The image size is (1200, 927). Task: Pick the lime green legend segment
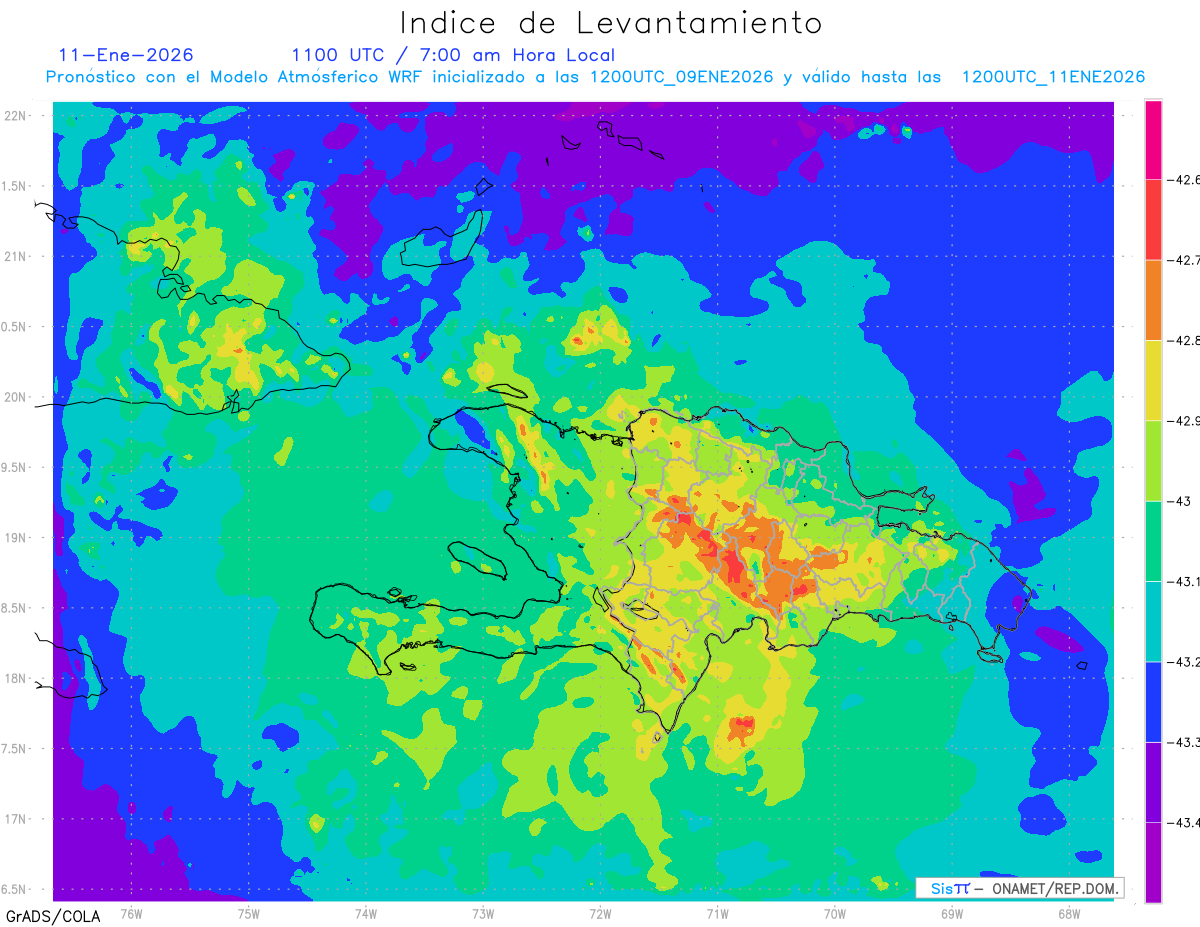(1153, 460)
